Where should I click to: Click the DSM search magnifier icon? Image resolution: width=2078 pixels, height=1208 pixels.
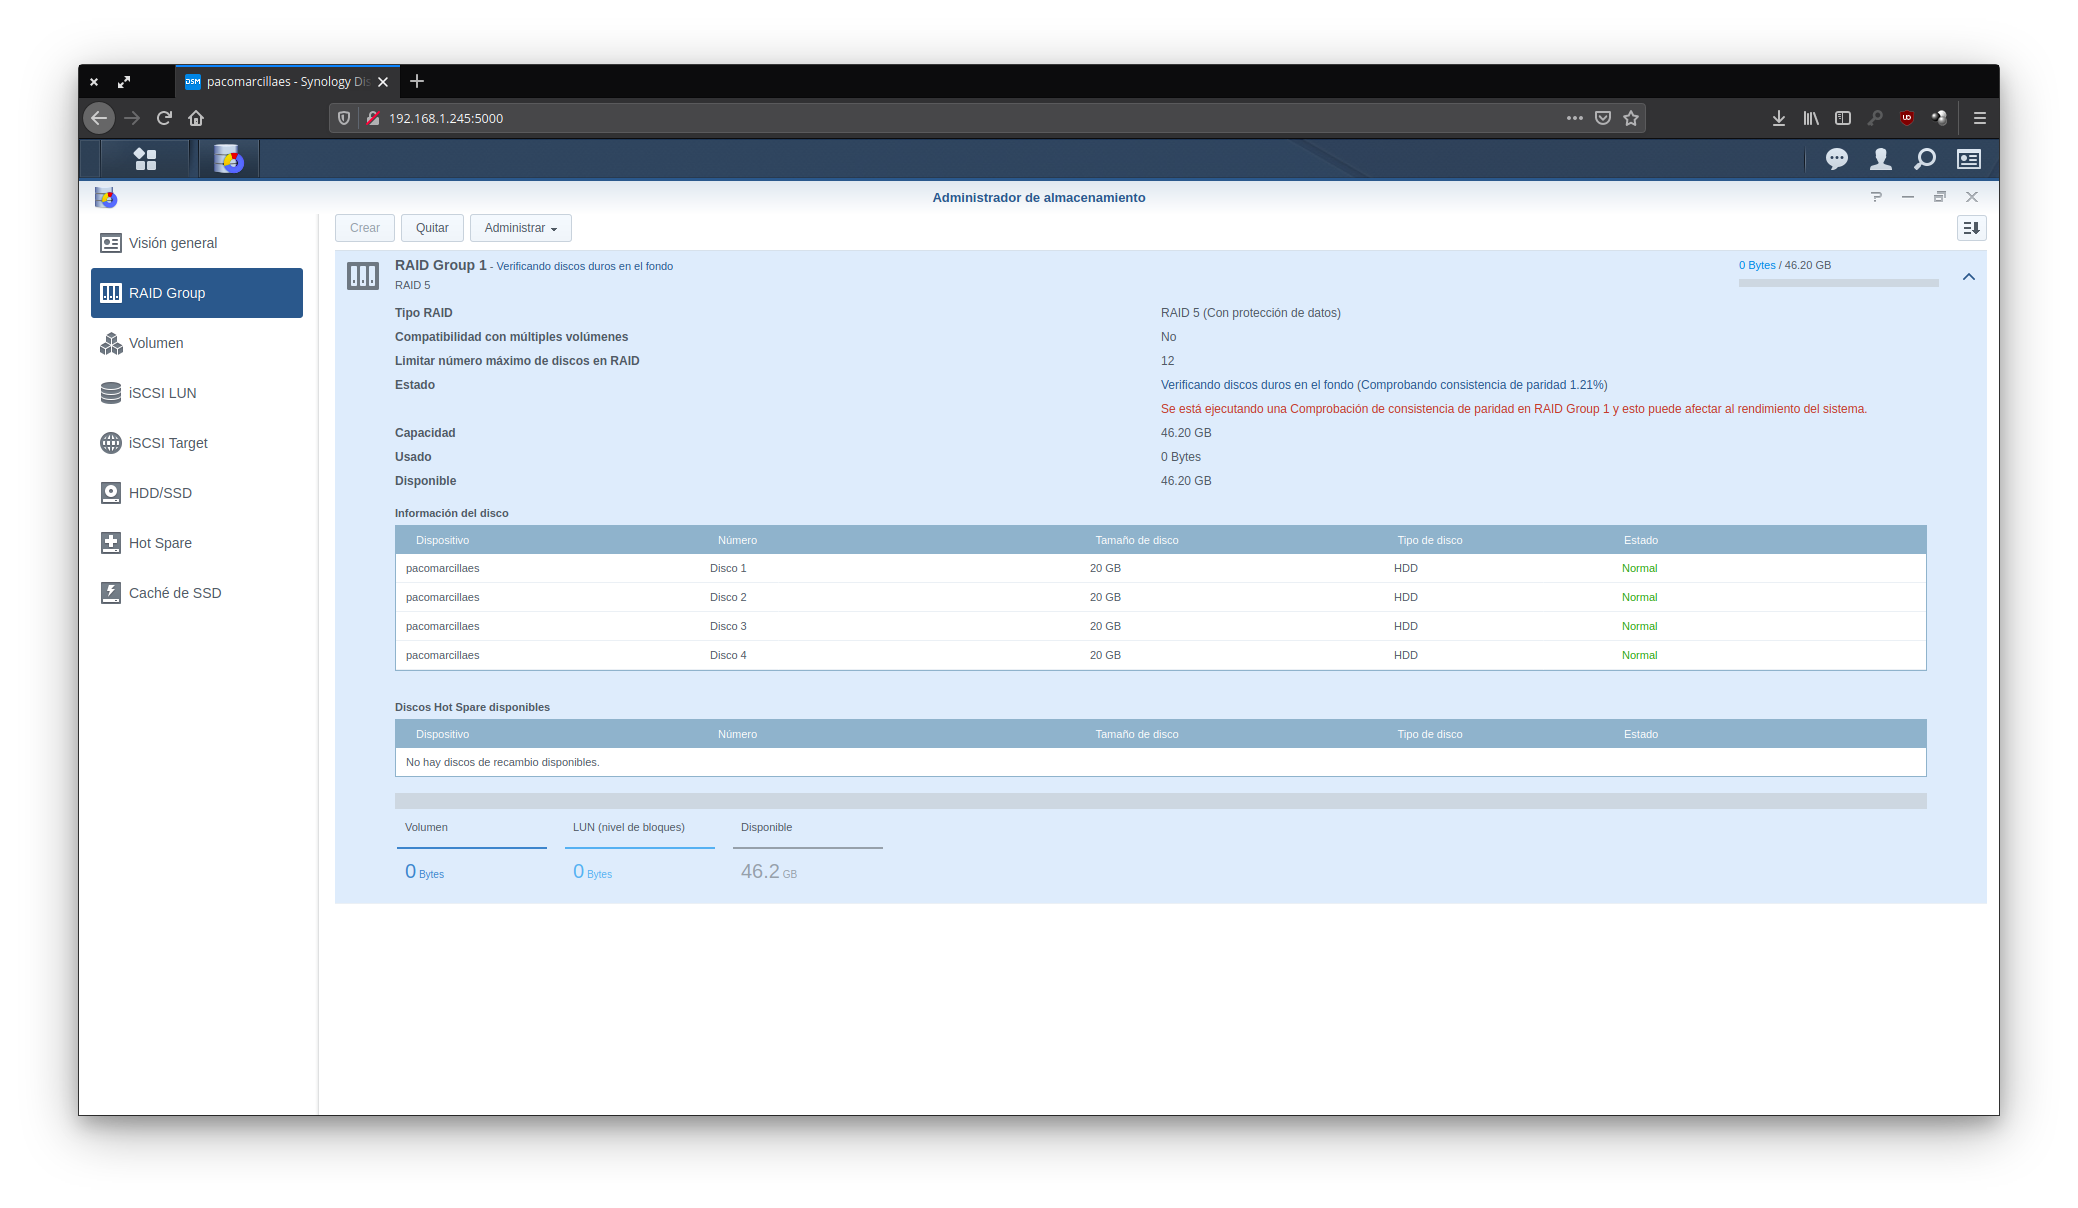pyautogui.click(x=1924, y=159)
